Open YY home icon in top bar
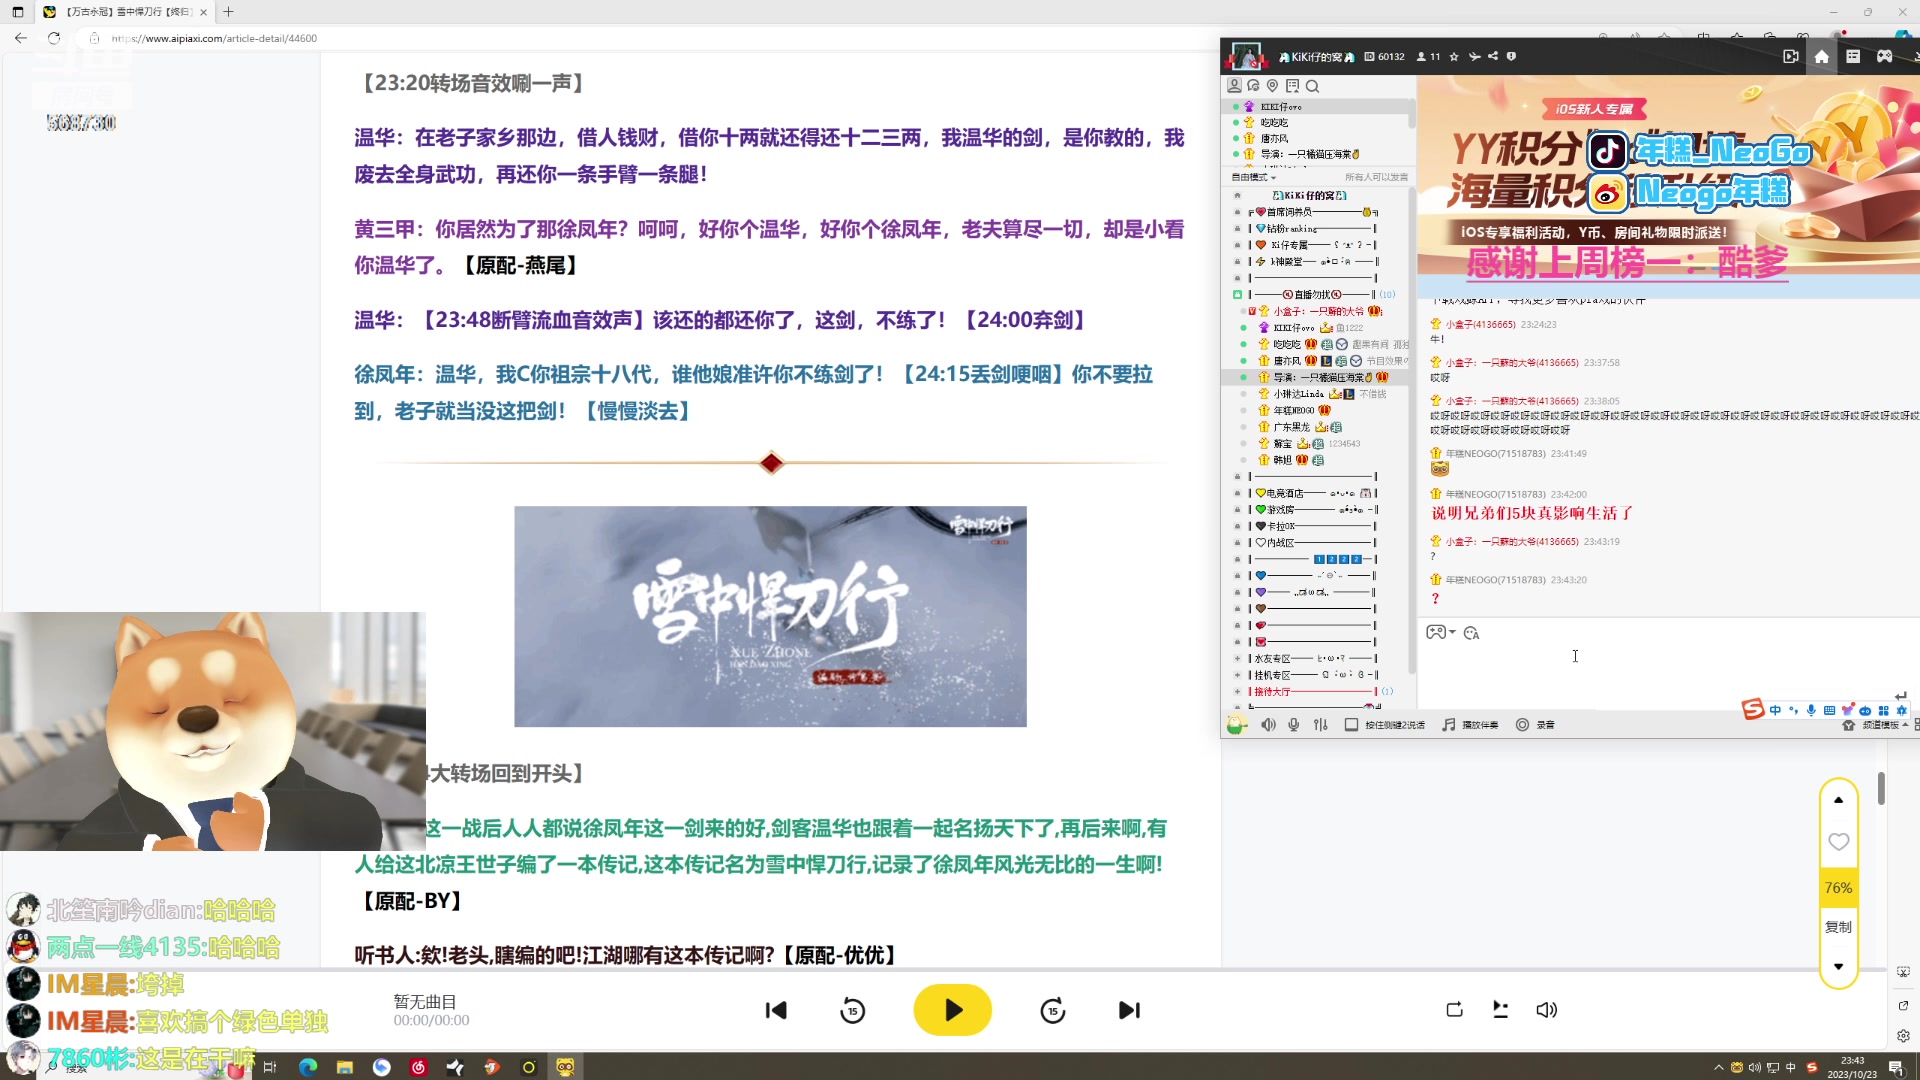The width and height of the screenshot is (1920, 1080). click(x=1821, y=57)
